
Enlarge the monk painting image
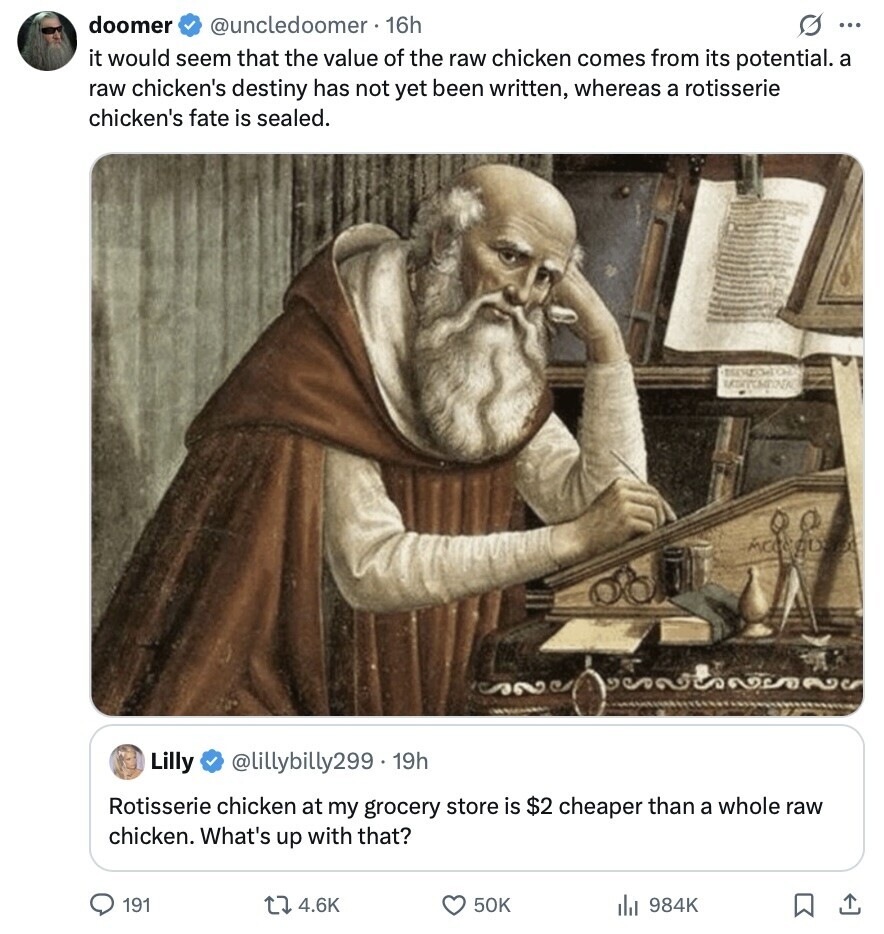coord(476,434)
